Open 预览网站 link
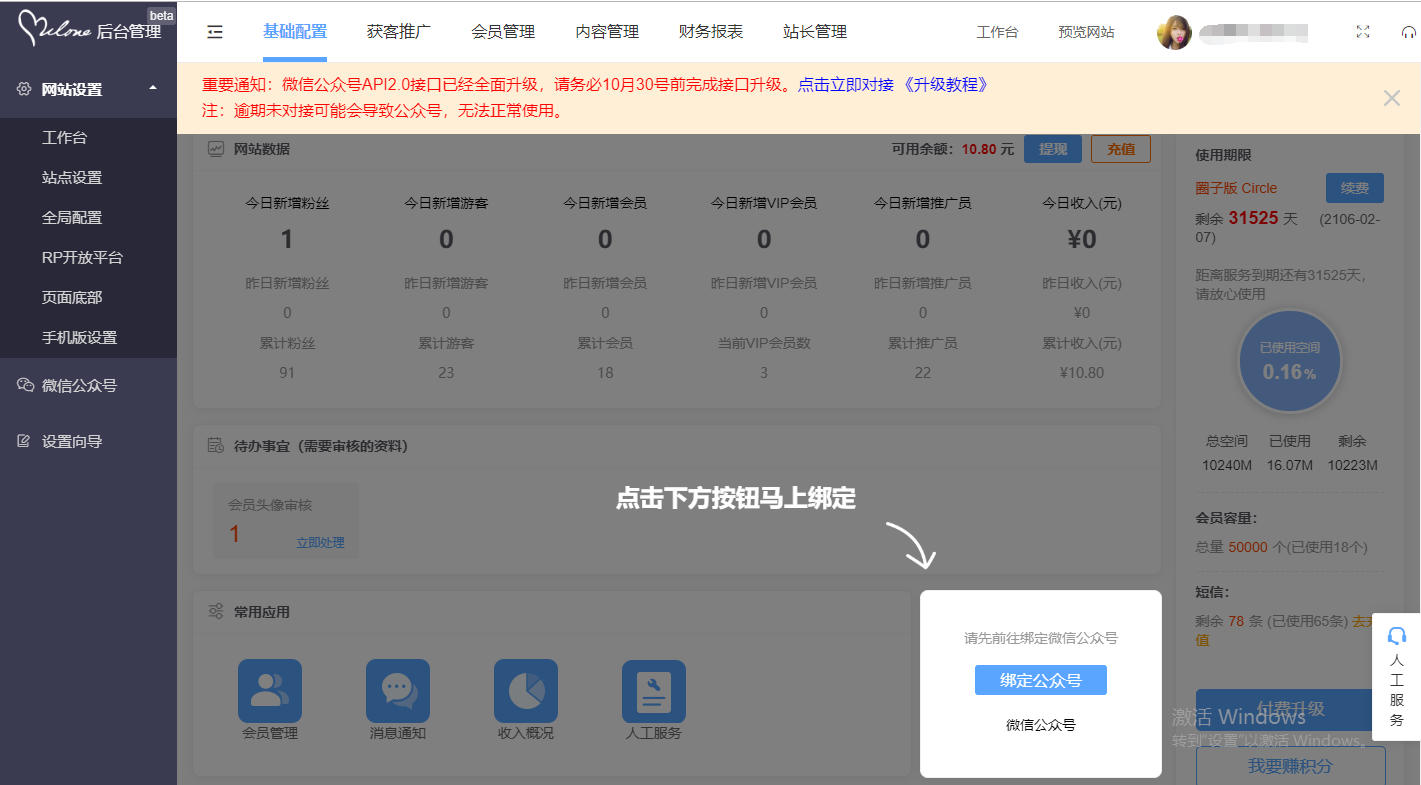The width and height of the screenshot is (1421, 785). click(x=1086, y=32)
